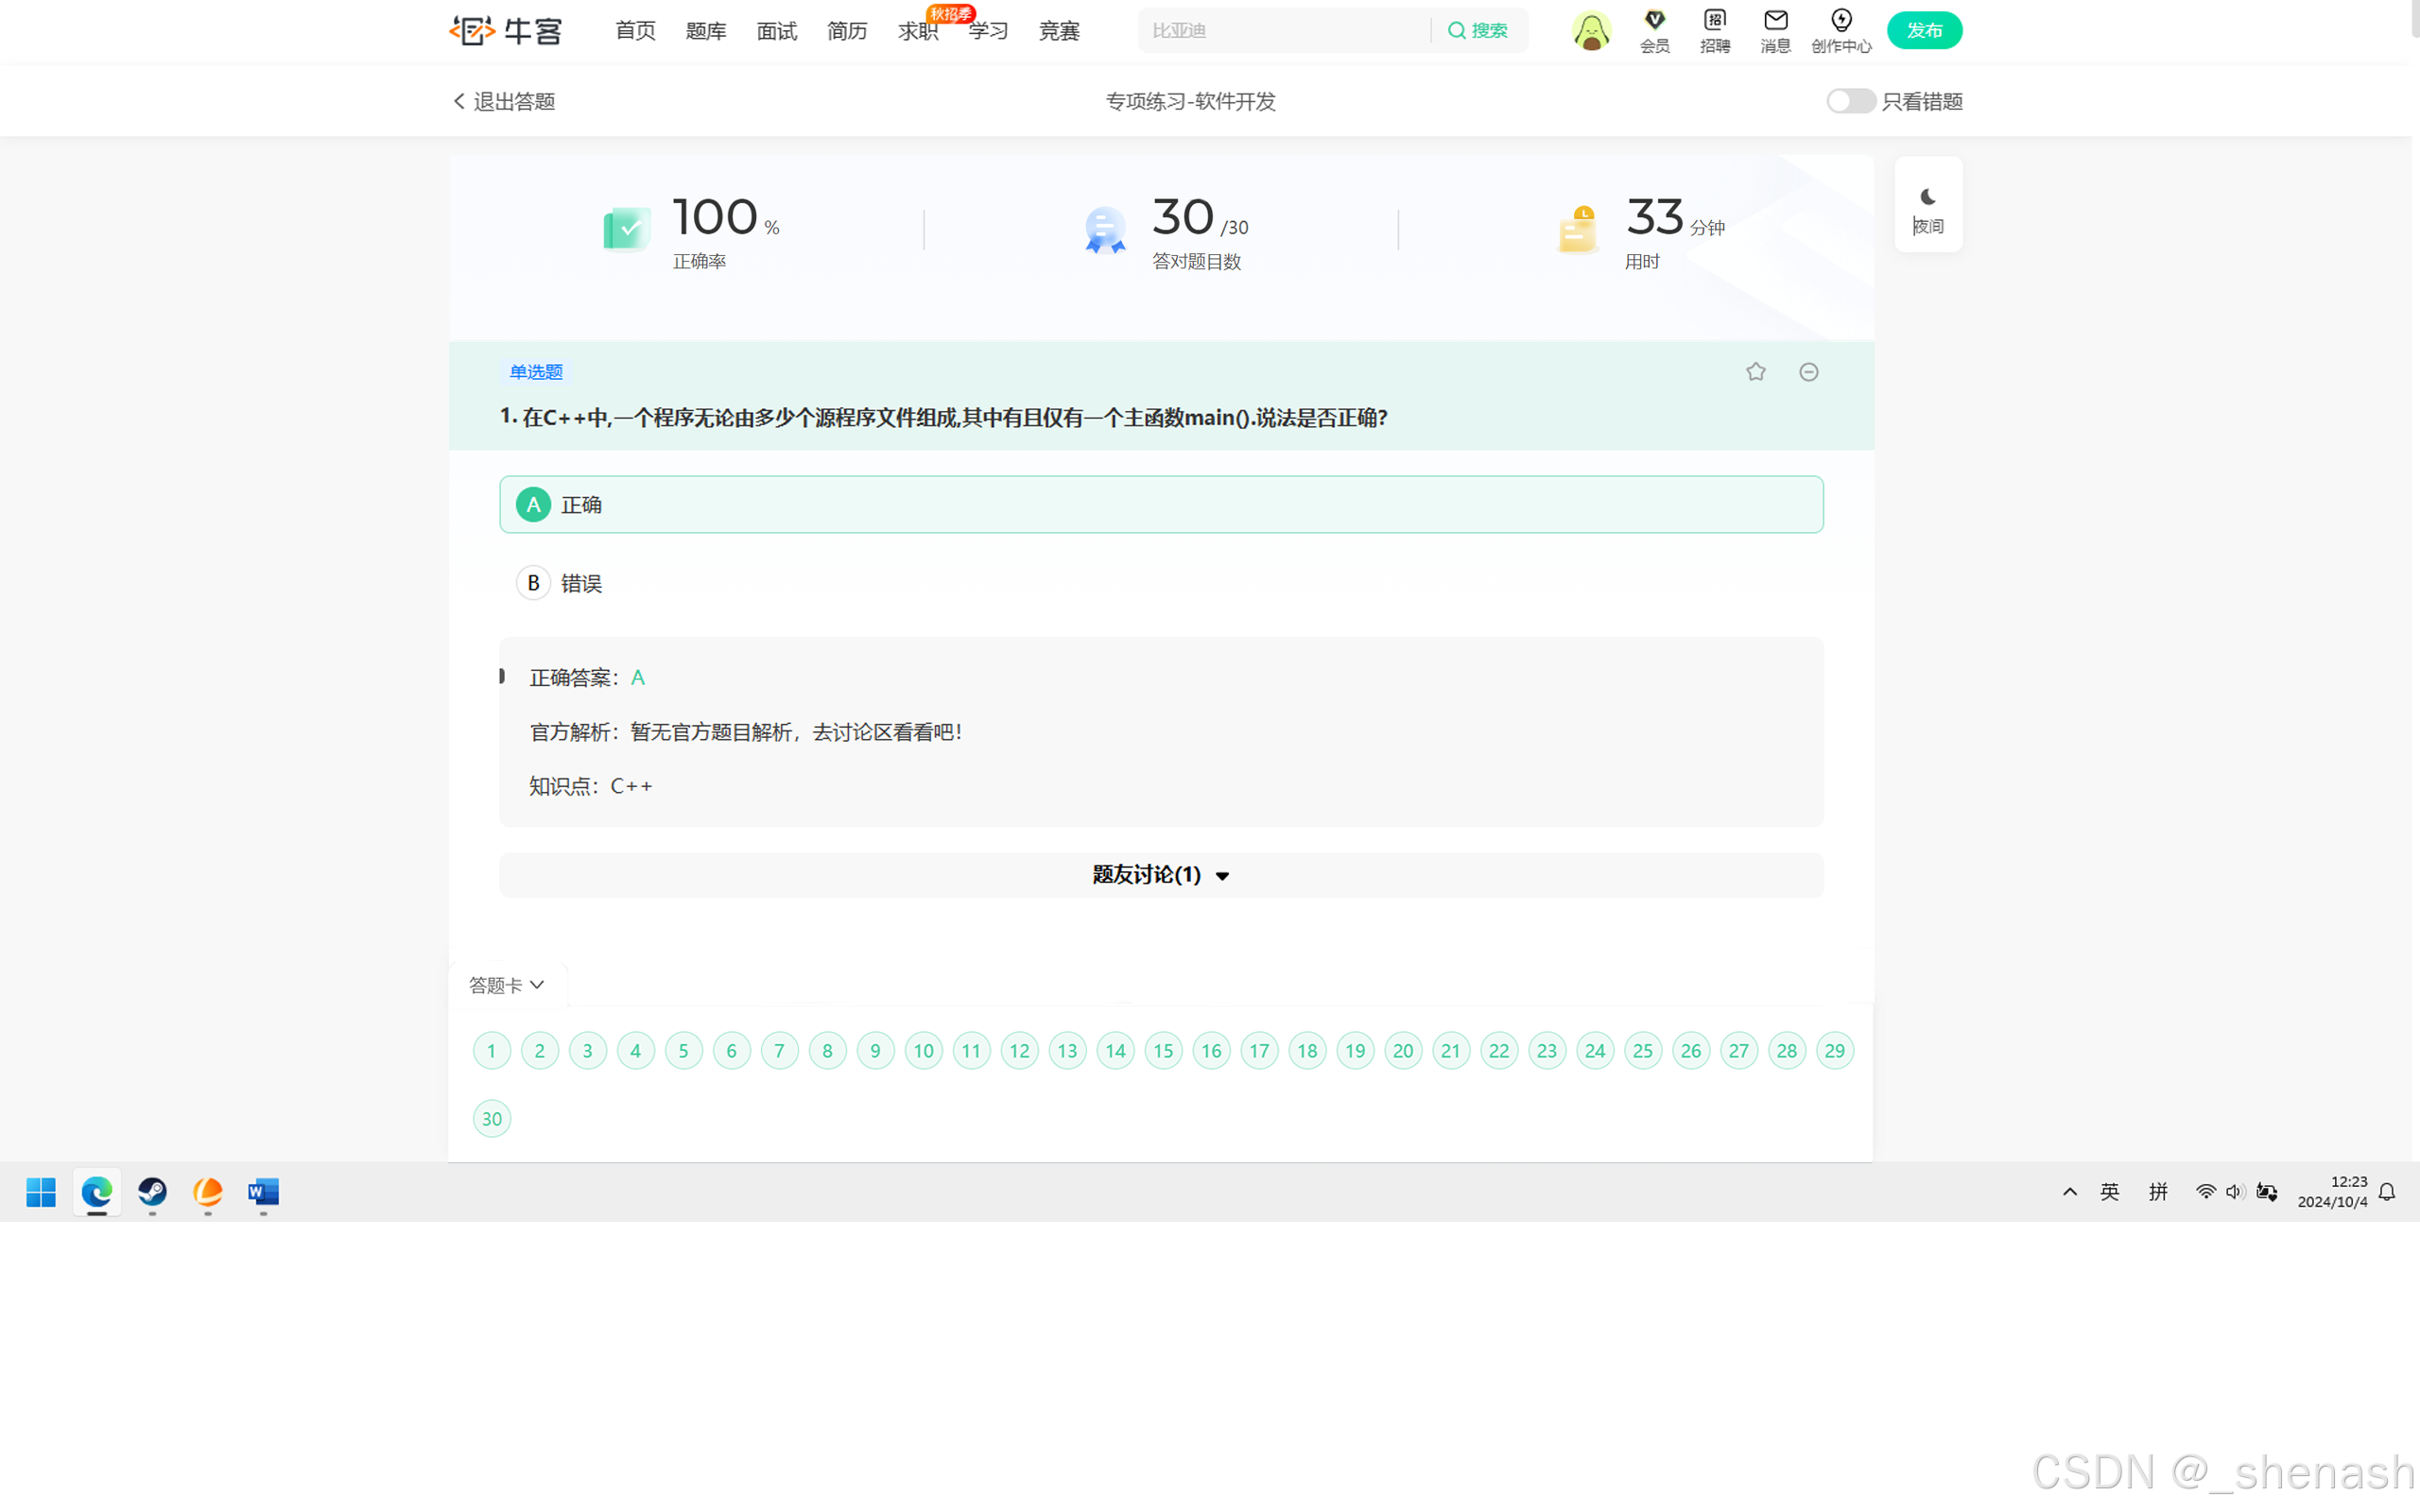The image size is (2420, 1512).
Task: Expand 题友讨论(1) discussion section
Action: pos(1160,875)
